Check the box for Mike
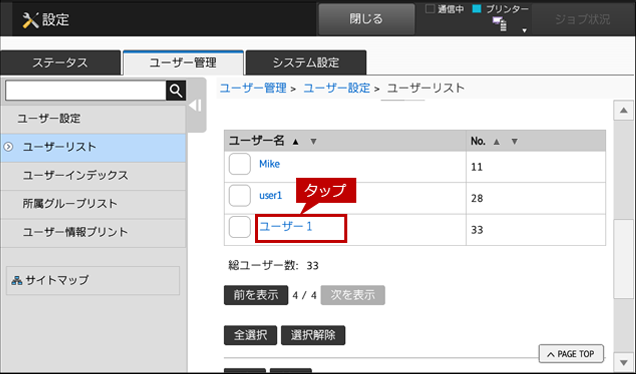This screenshot has height=374, width=636. pos(240,164)
